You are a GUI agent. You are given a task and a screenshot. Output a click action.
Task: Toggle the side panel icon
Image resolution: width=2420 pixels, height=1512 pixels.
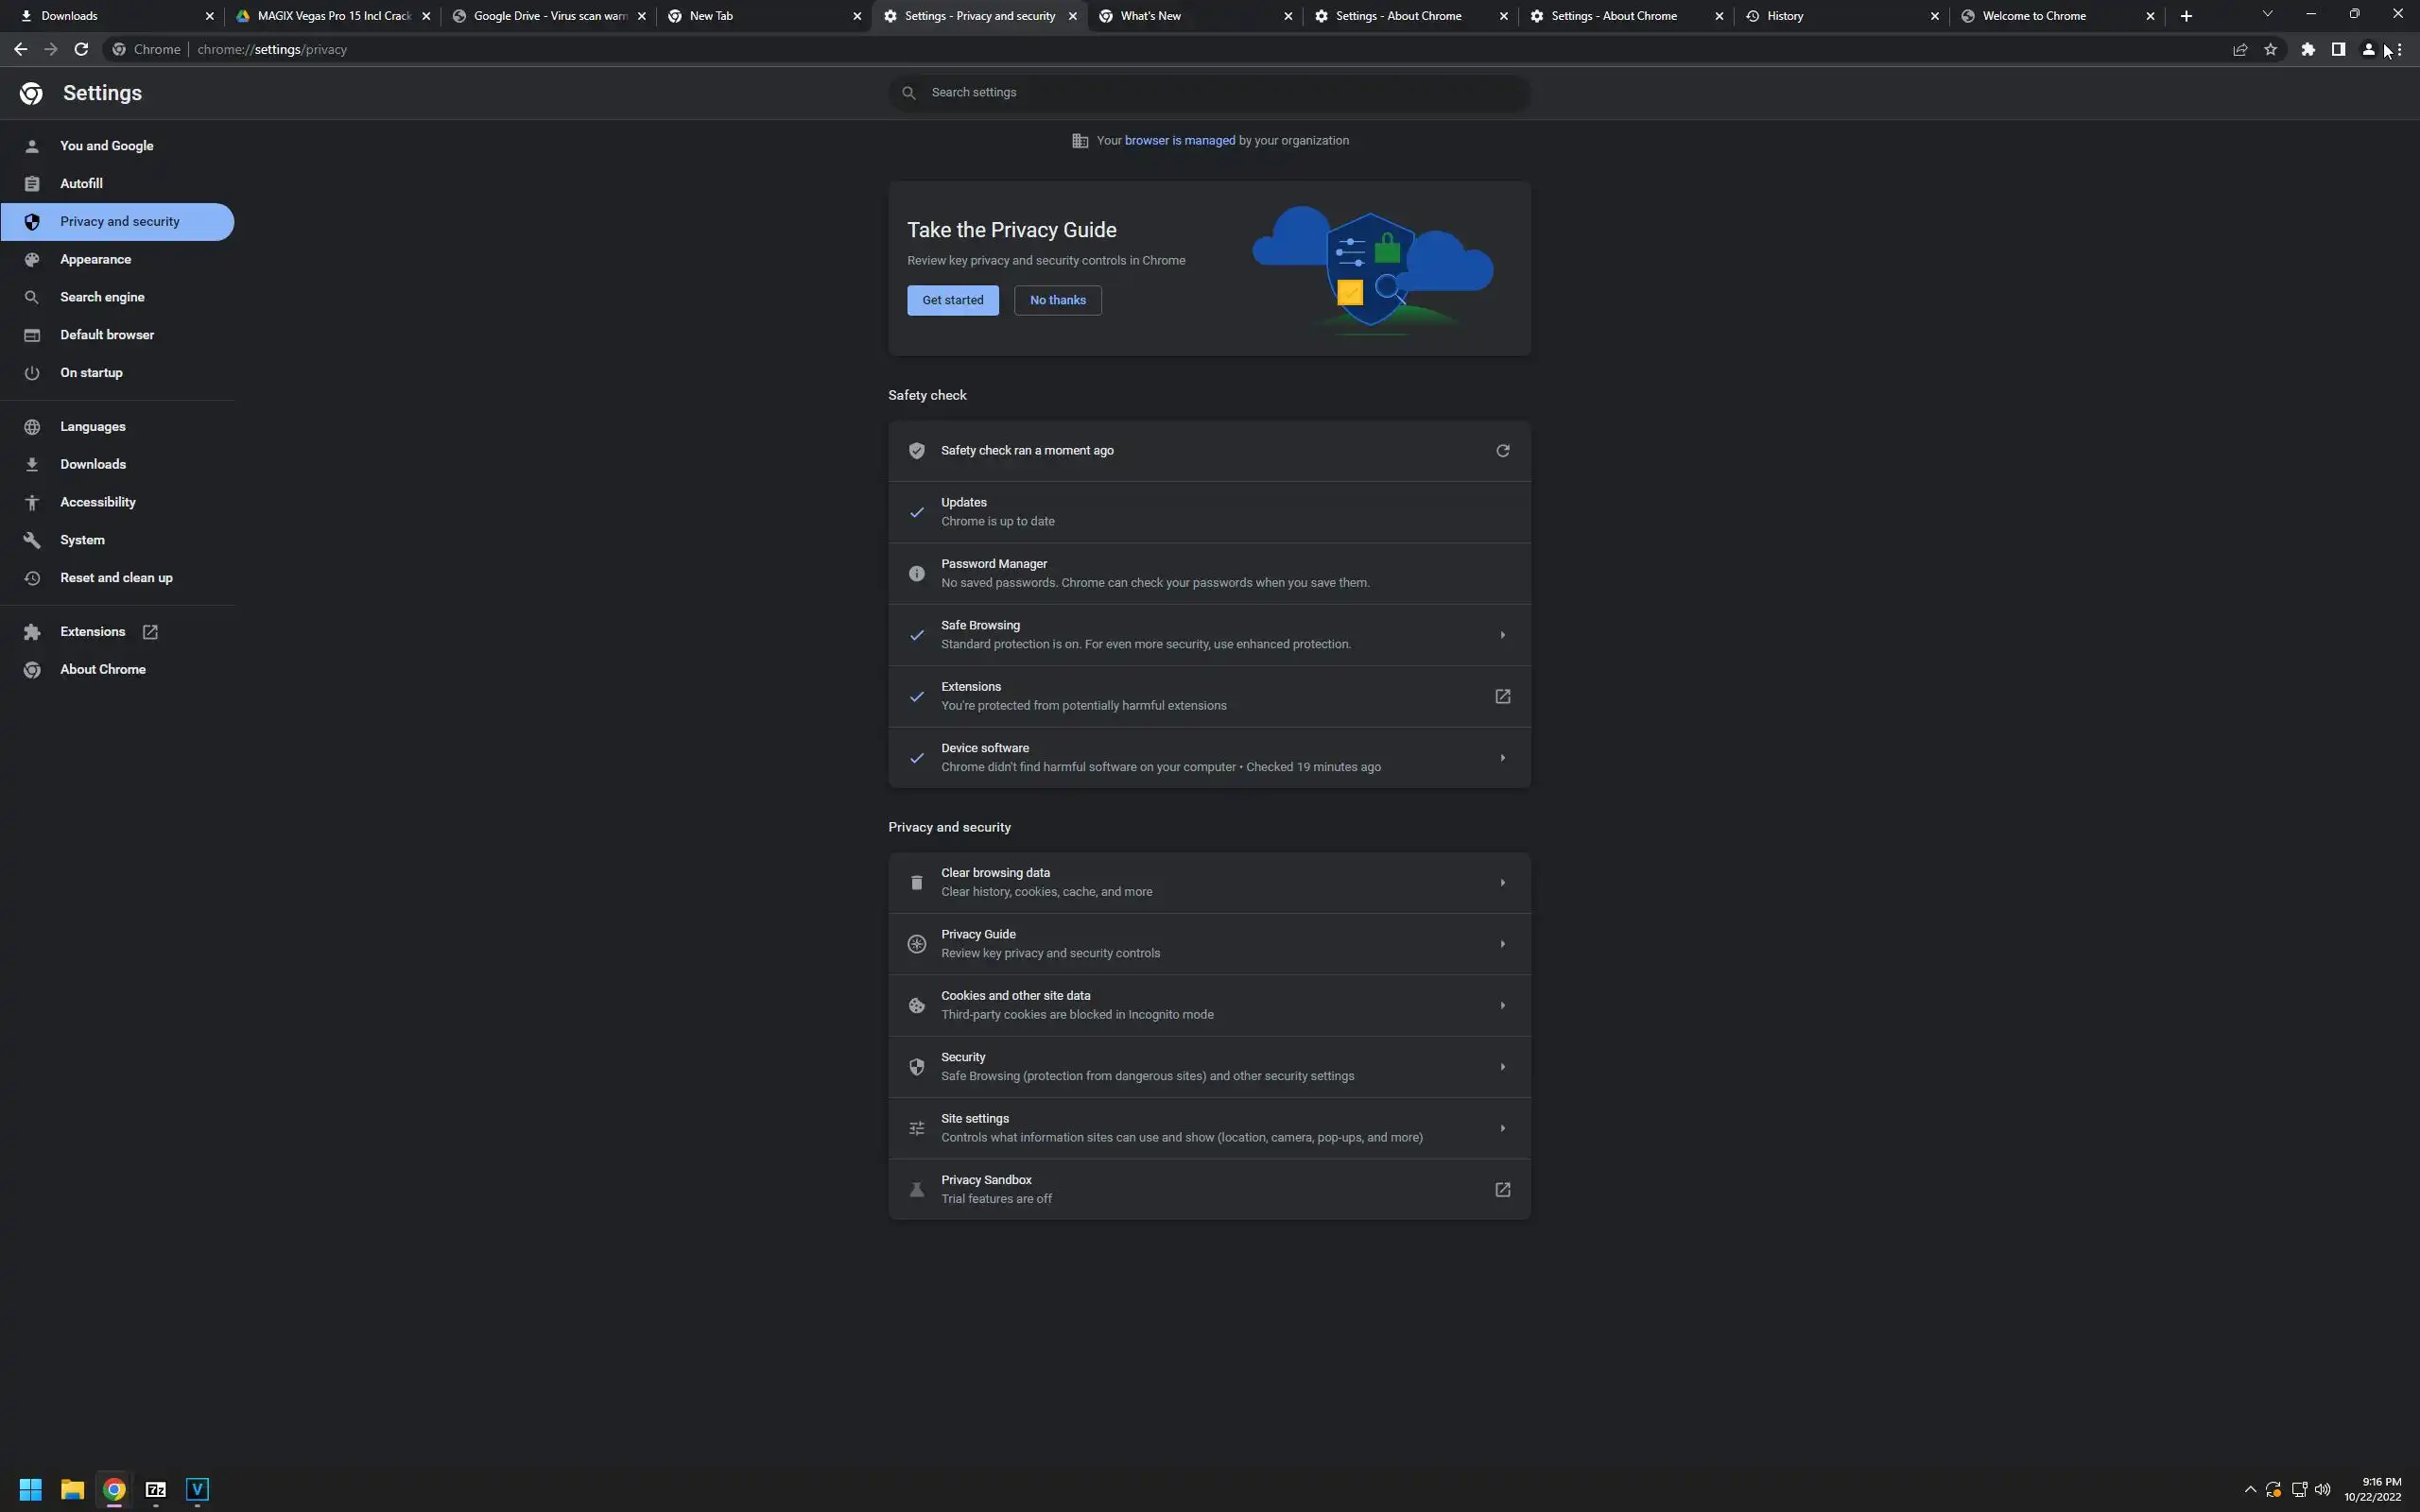tap(2338, 49)
